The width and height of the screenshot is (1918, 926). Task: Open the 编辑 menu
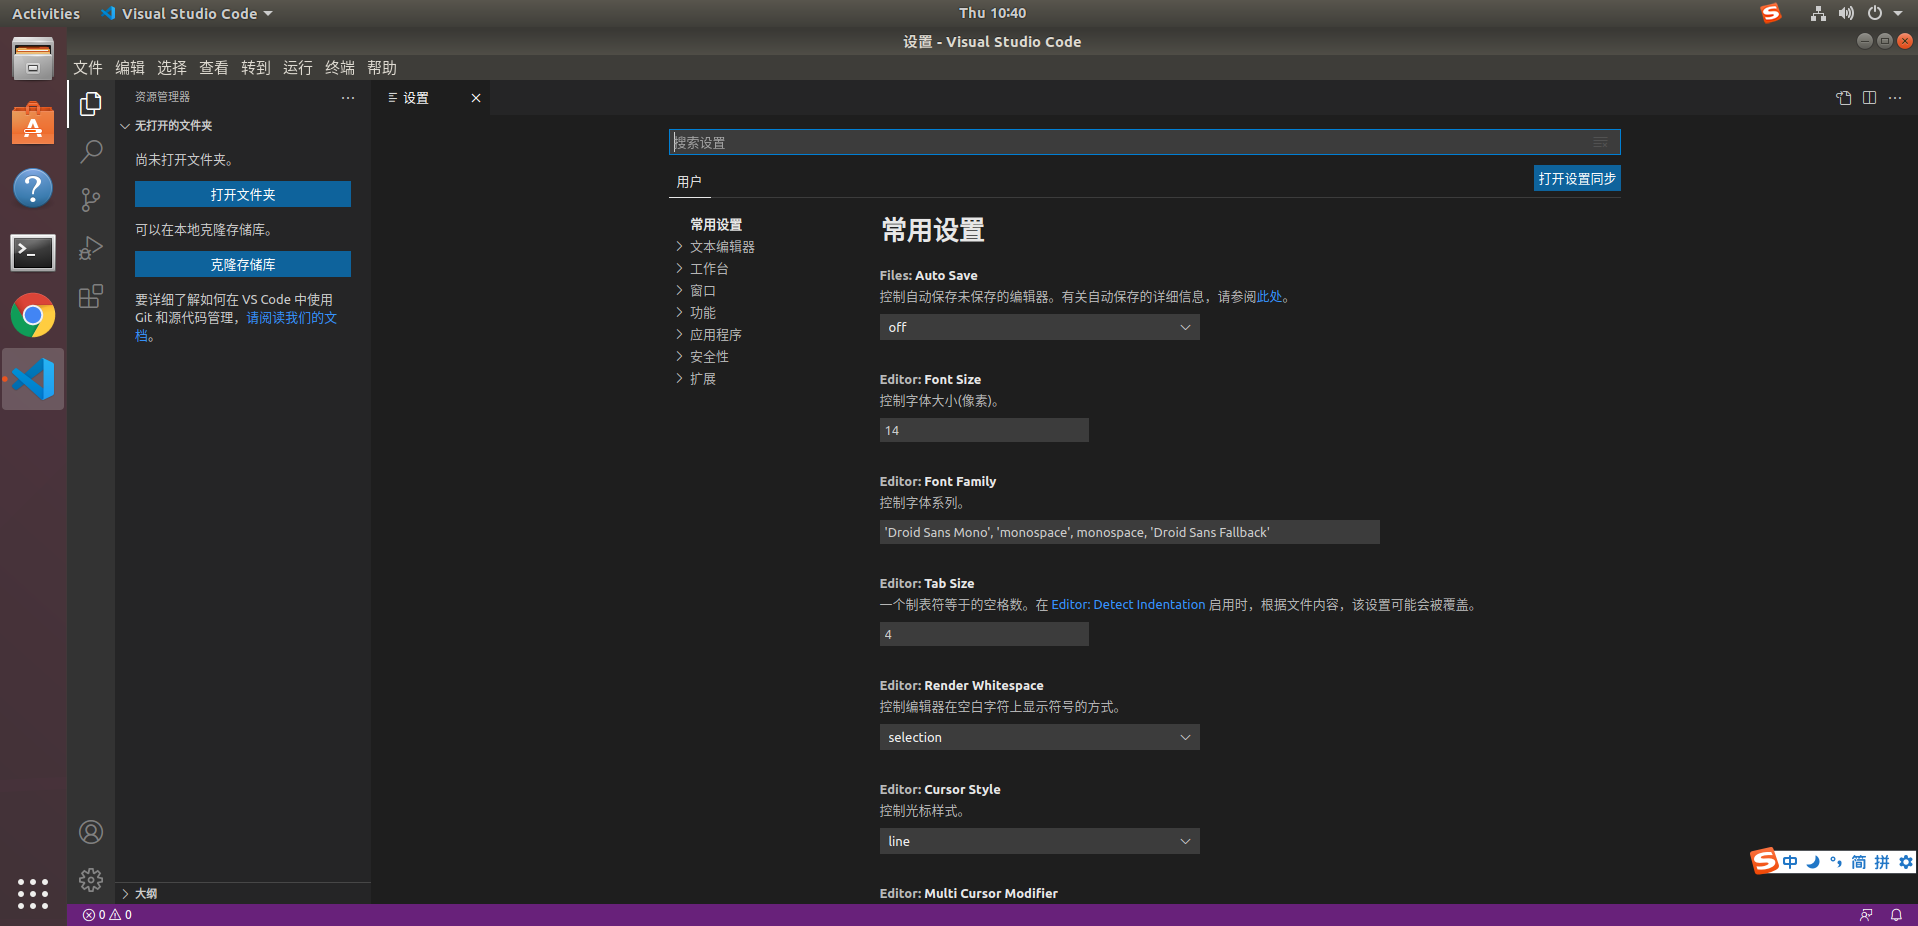click(x=130, y=68)
